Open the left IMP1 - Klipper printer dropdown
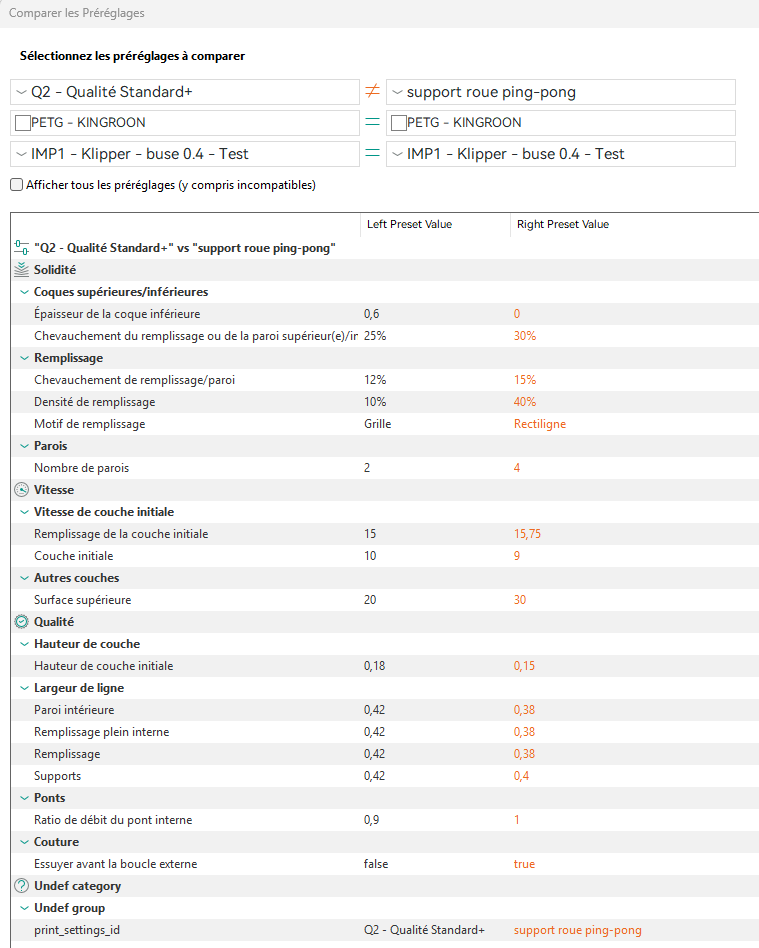This screenshot has width=759, height=948. [185, 154]
